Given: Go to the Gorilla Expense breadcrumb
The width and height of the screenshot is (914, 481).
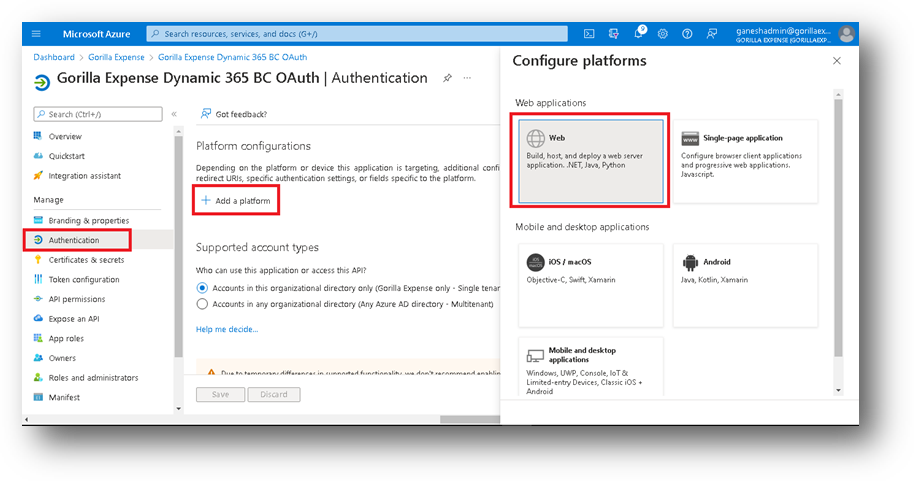Looking at the screenshot, I should click(x=116, y=57).
